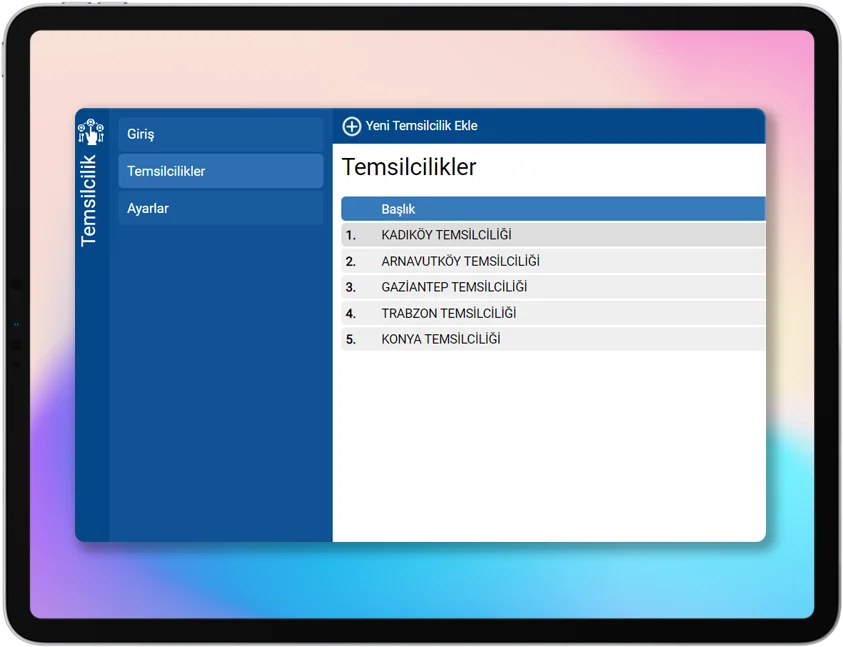Open GAZİANTEP TEMSİLCİLİĞİ entry
The height and width of the screenshot is (647, 843).
[454, 287]
